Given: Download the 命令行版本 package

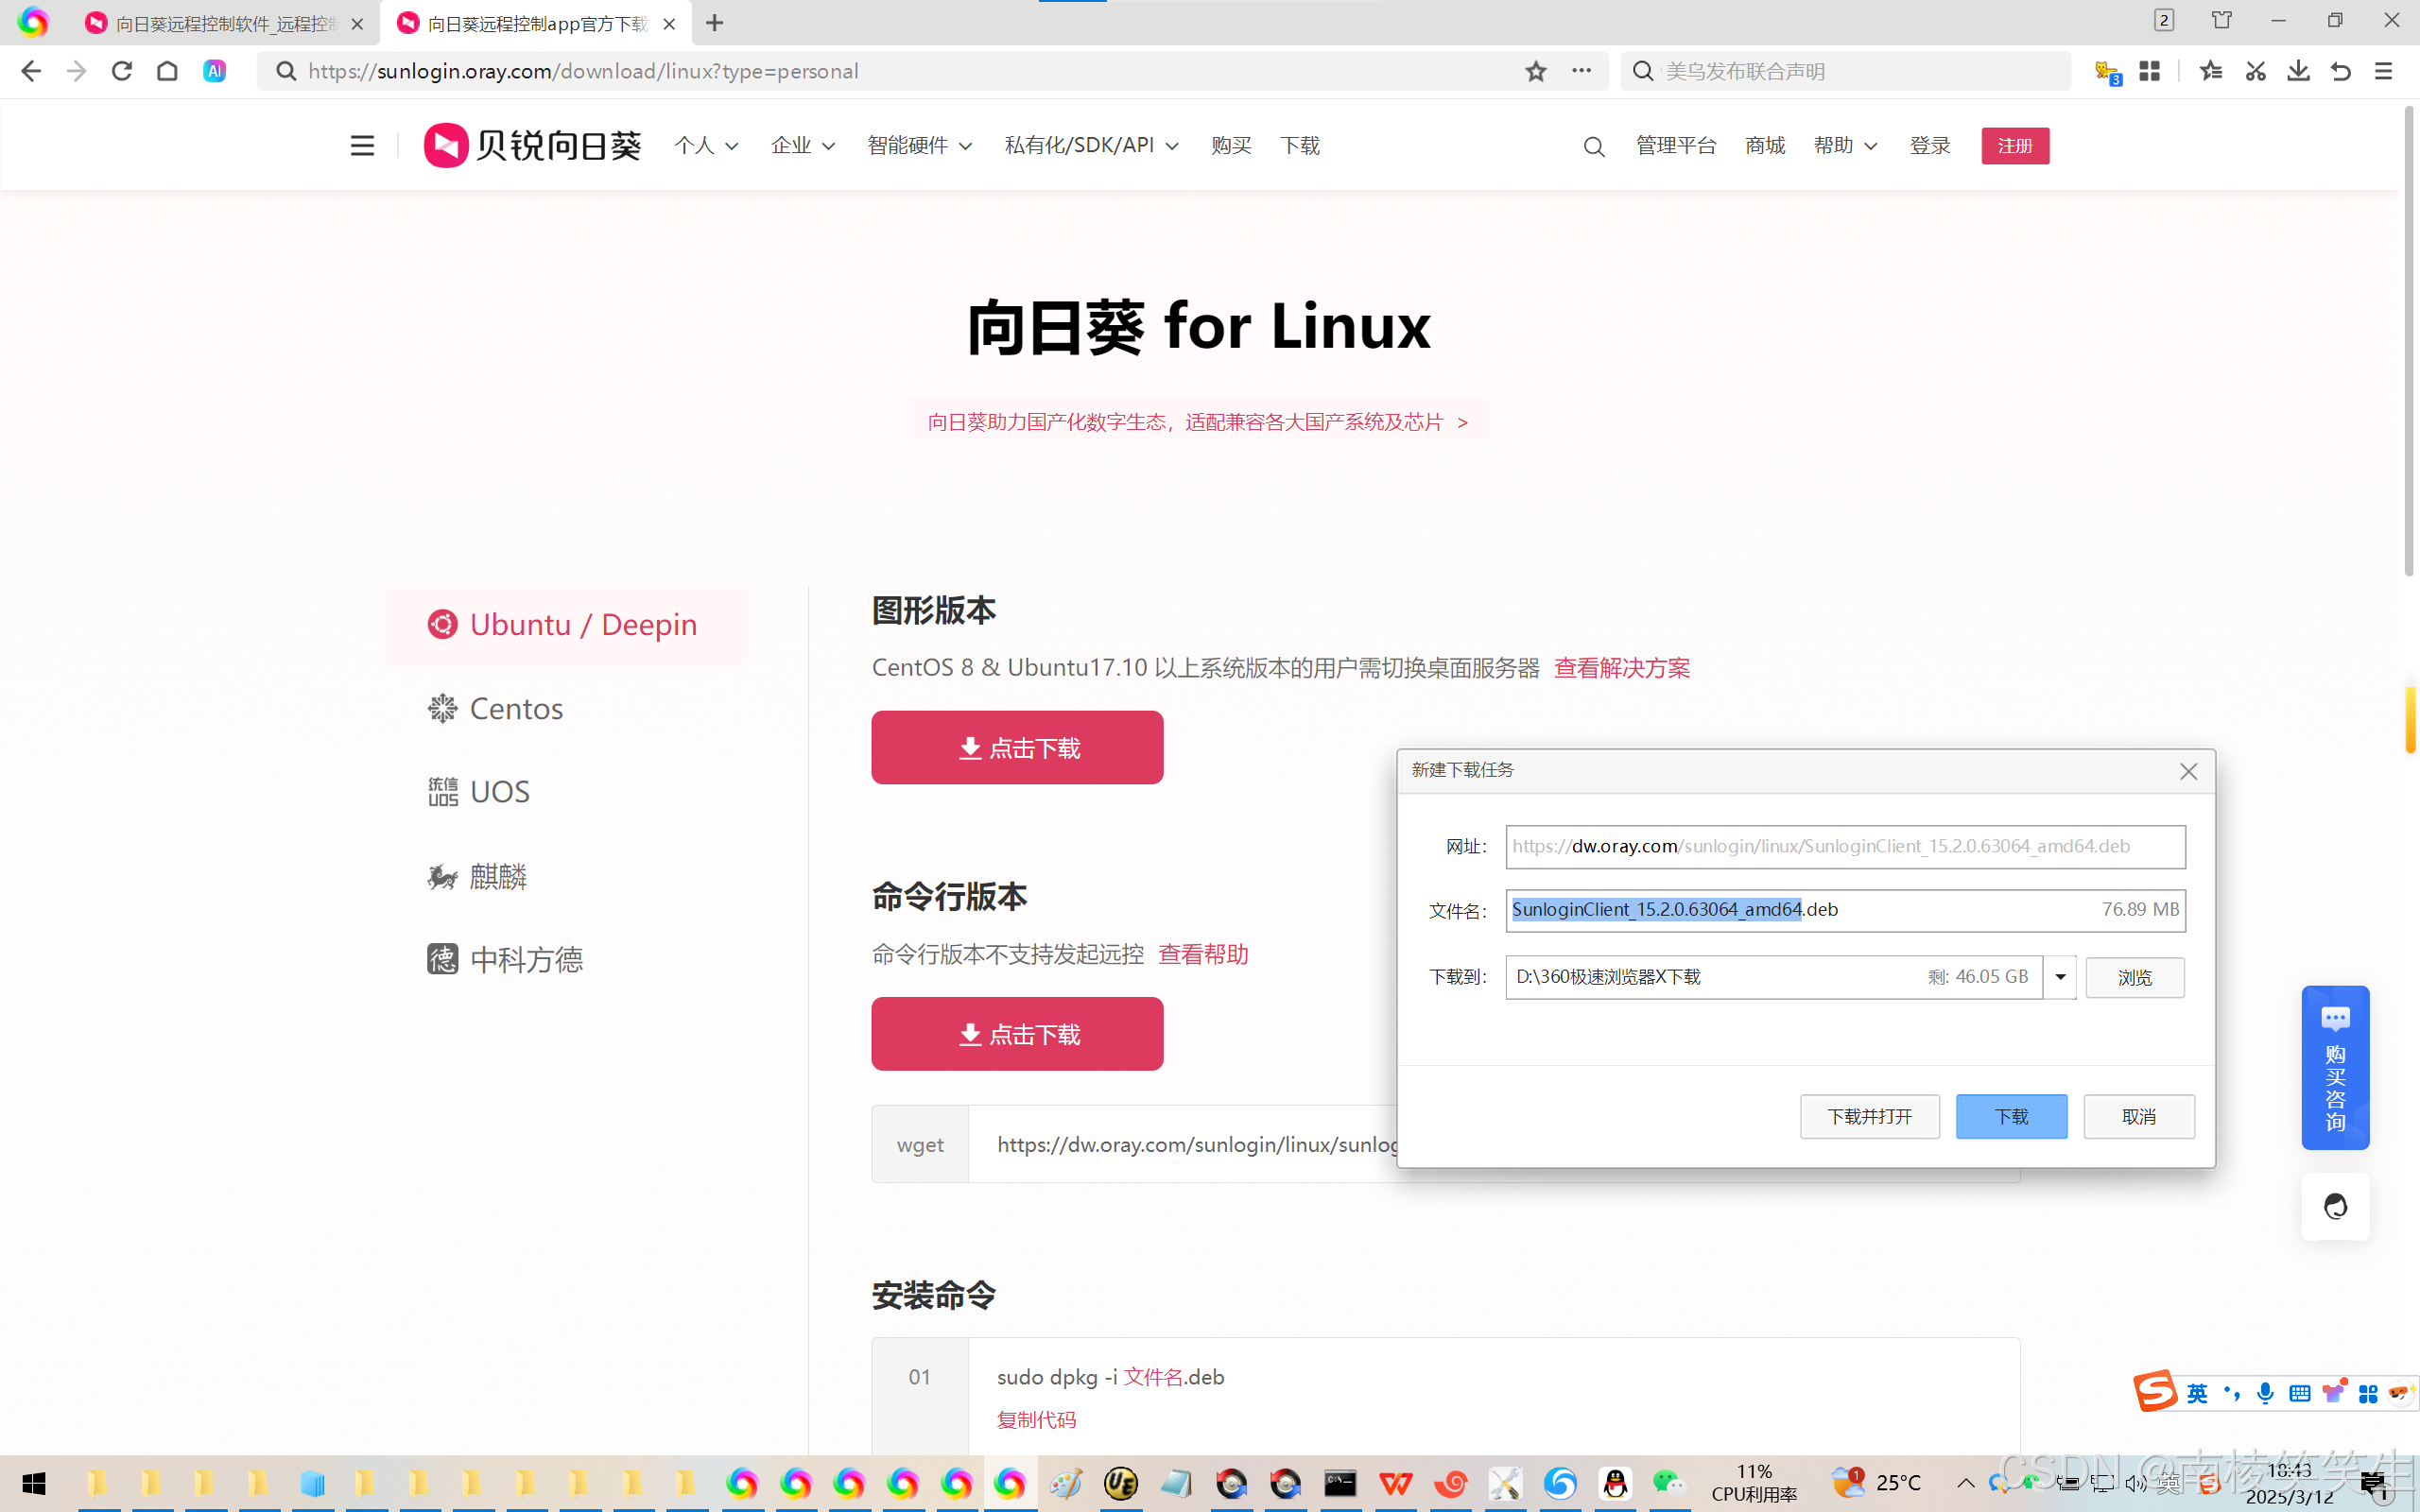Looking at the screenshot, I should [1017, 1034].
